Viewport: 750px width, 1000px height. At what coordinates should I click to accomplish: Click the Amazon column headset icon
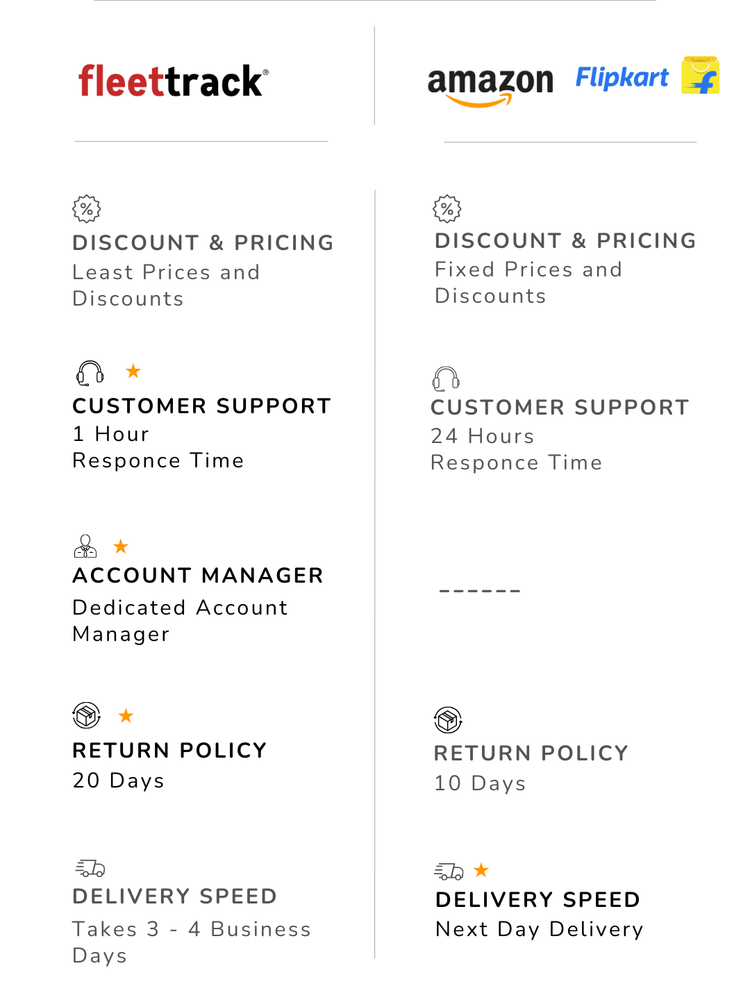446,377
